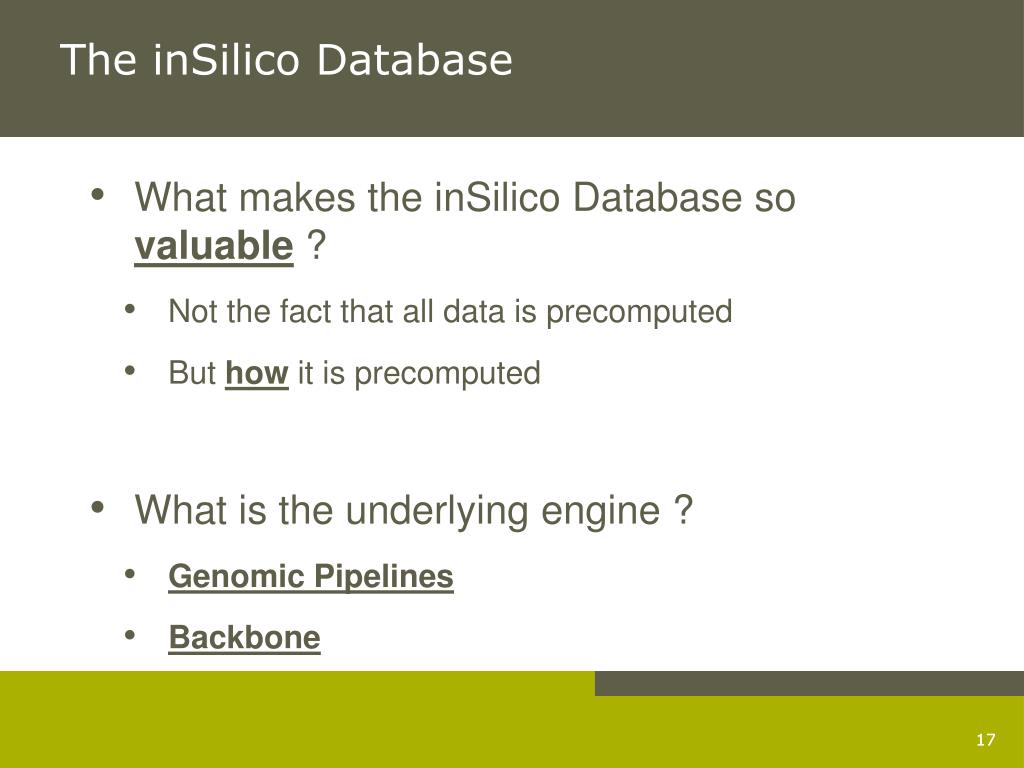1024x768 pixels.
Task: Click the dark gray bar above the slide number
Action: click(x=809, y=683)
